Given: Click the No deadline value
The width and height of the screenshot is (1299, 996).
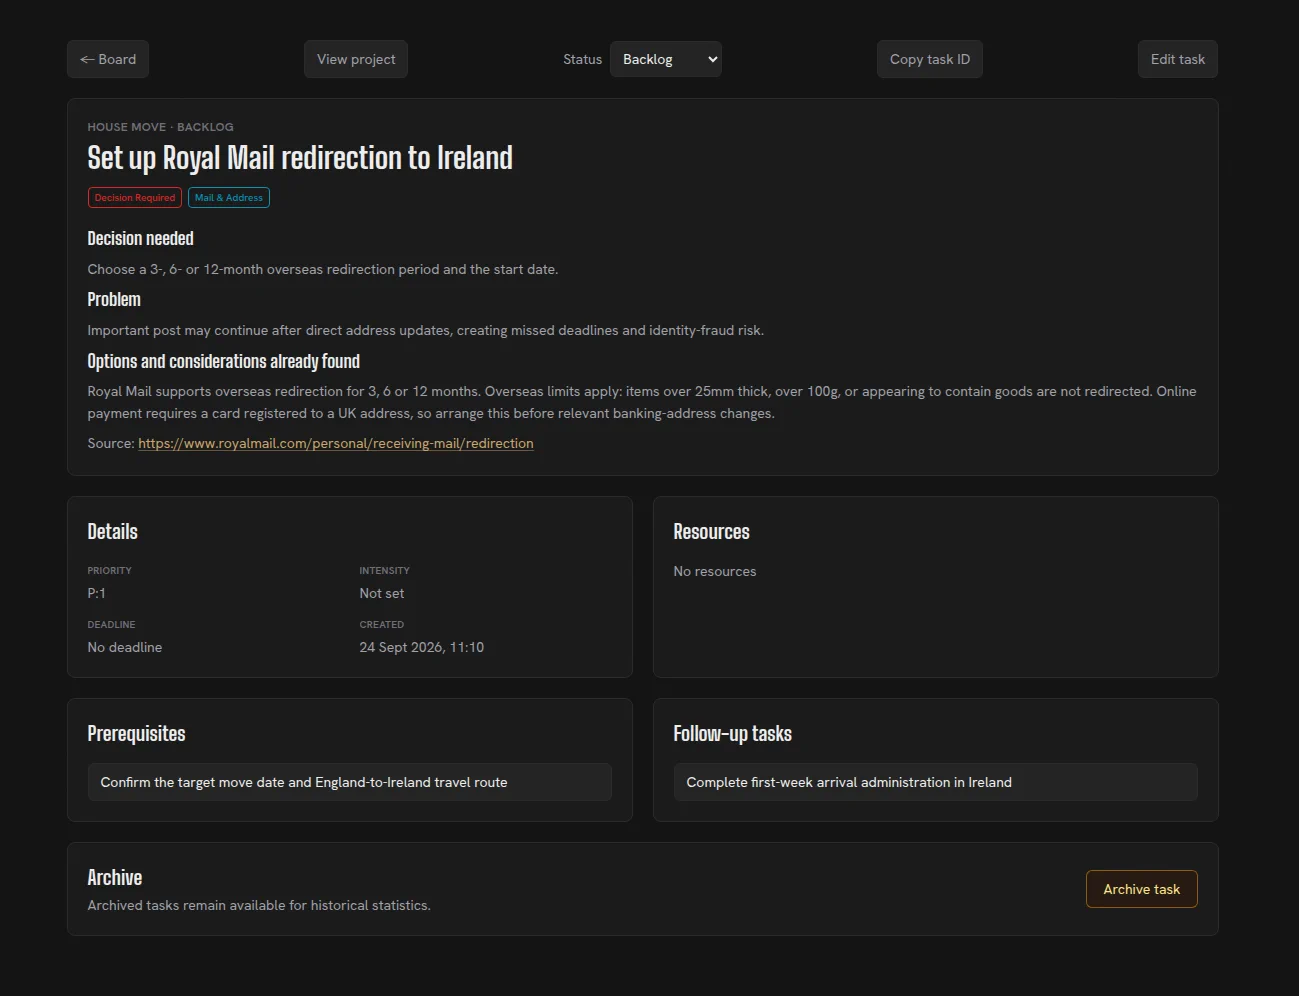Looking at the screenshot, I should click(x=125, y=647).
